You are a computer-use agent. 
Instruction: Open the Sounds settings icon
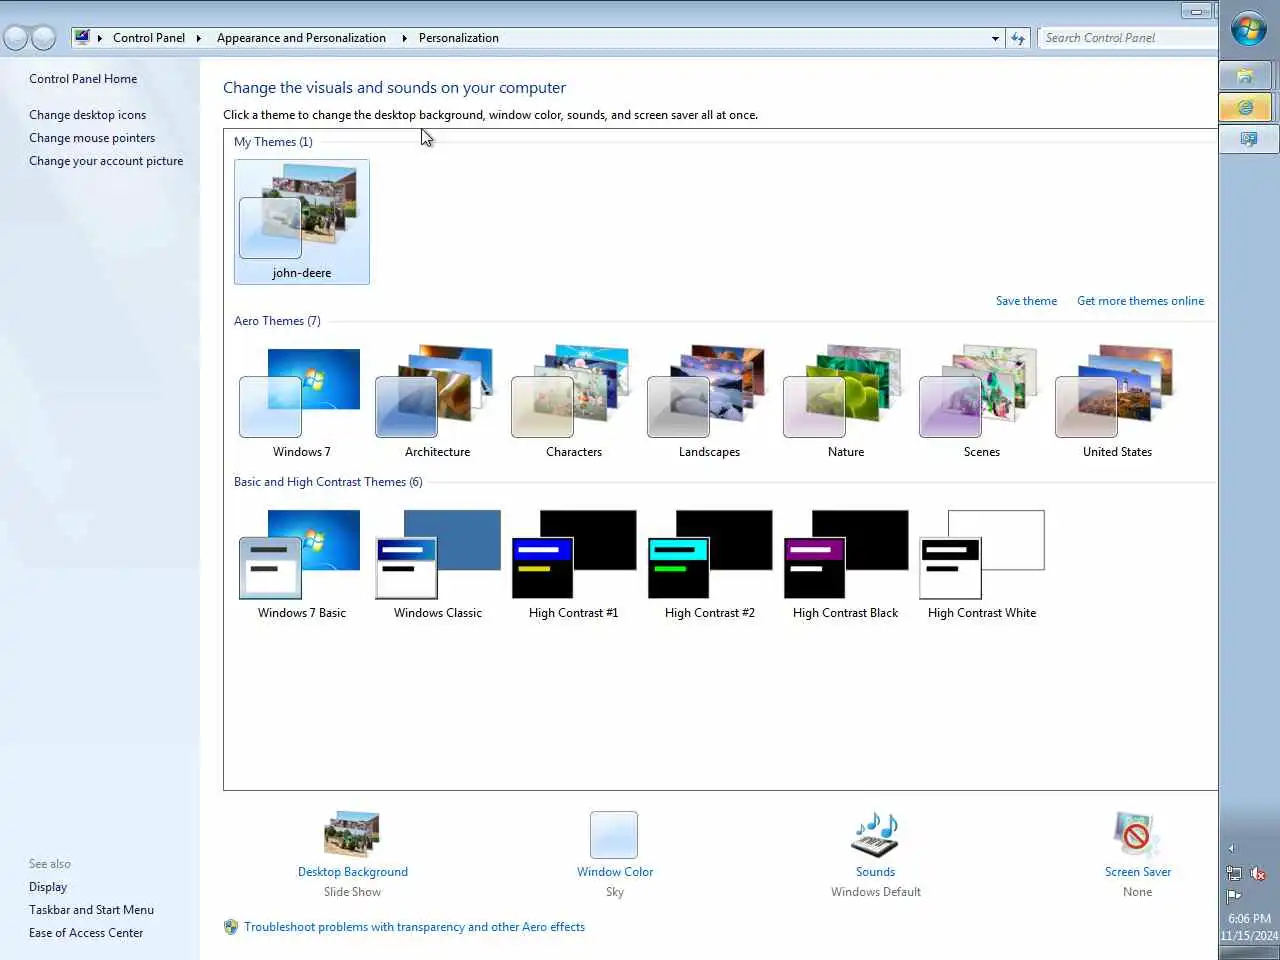point(875,835)
